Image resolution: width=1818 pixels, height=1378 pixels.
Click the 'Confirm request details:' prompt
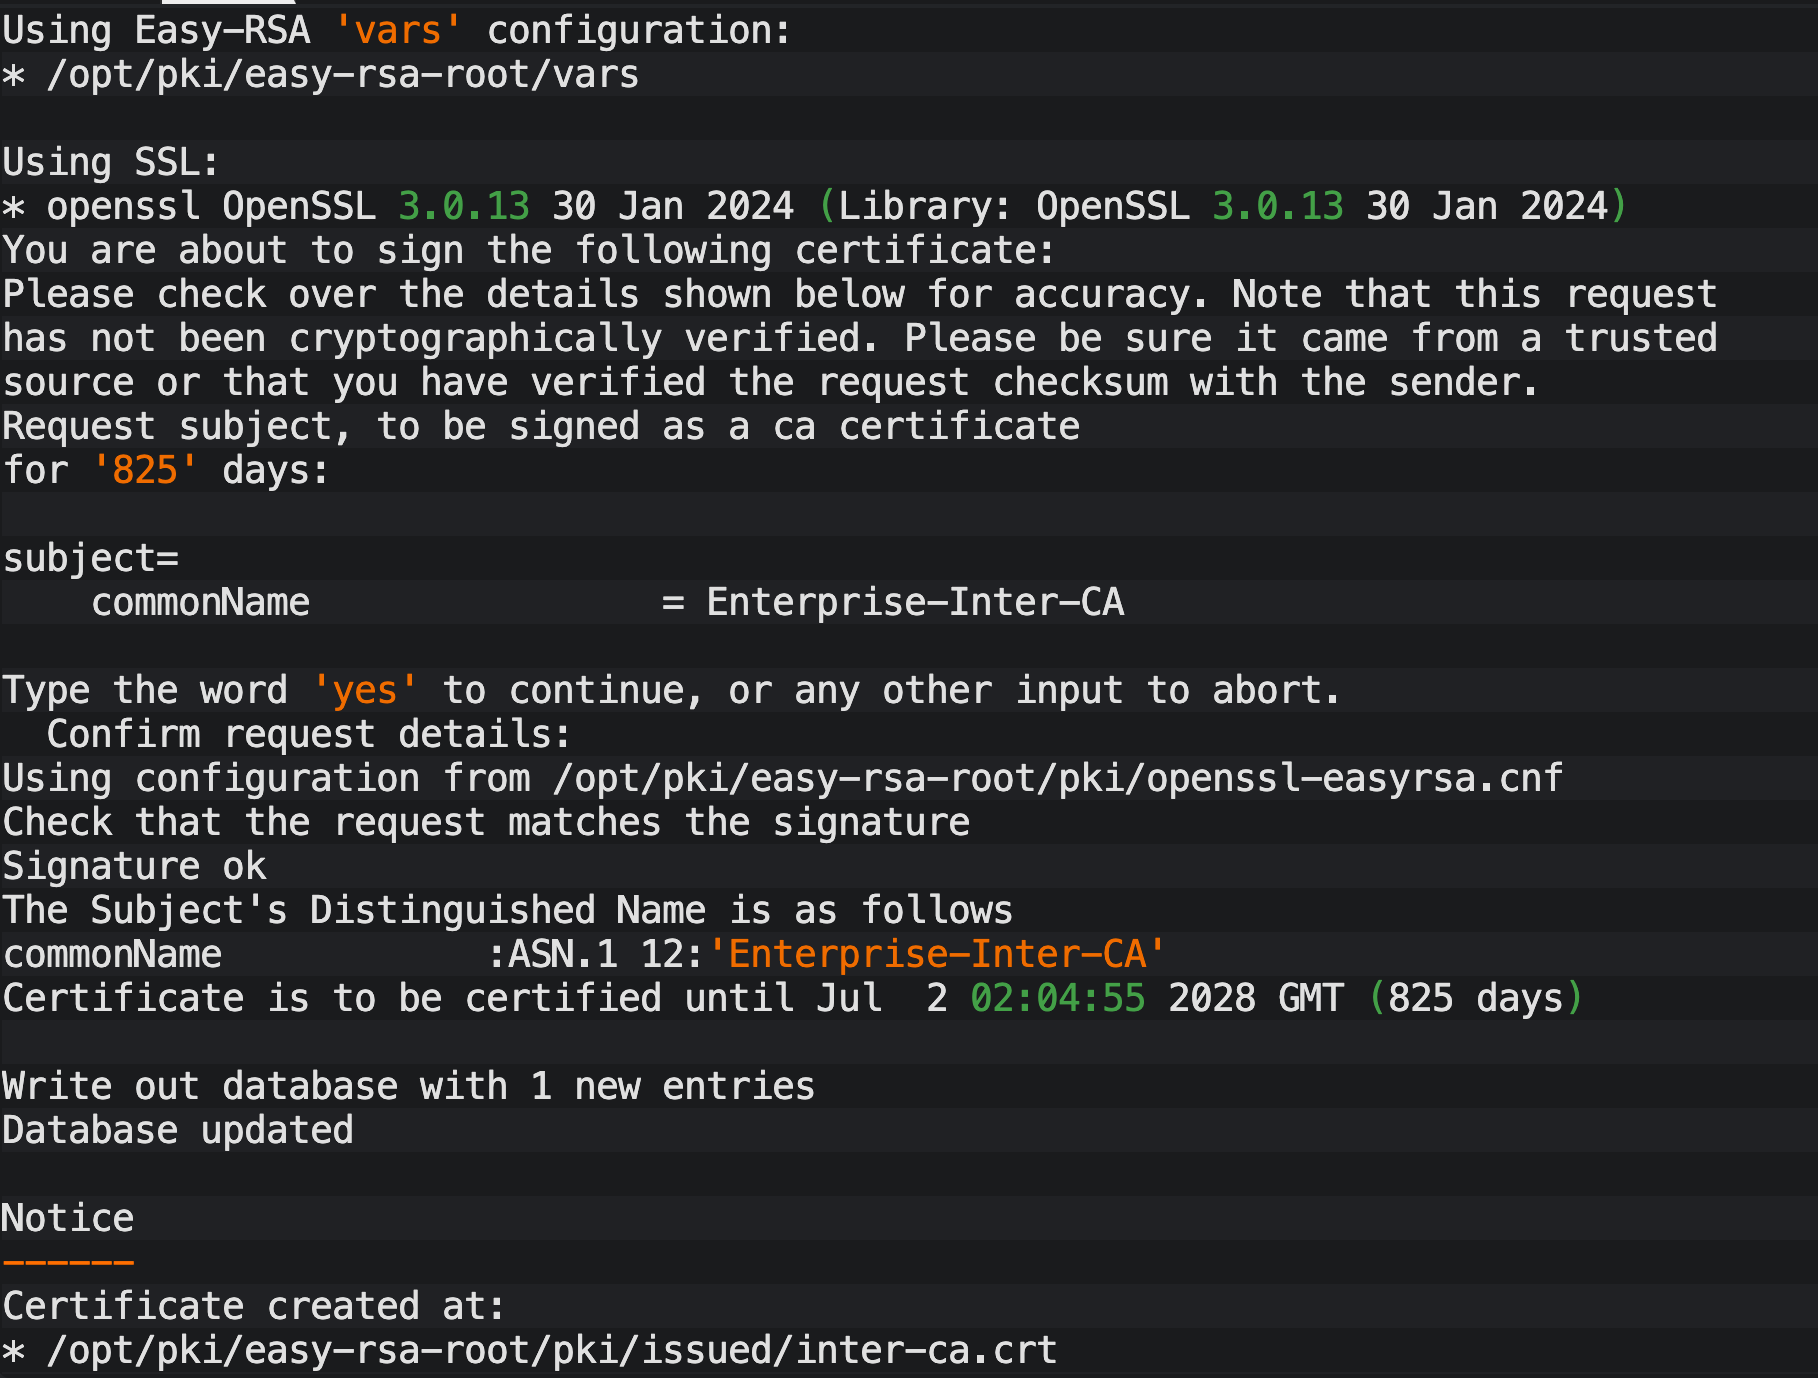(309, 735)
